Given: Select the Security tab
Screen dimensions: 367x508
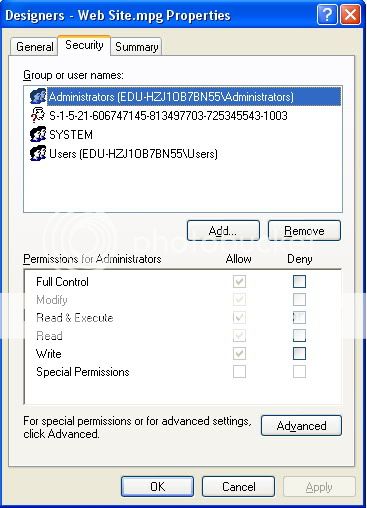Looking at the screenshot, I should coord(84,45).
